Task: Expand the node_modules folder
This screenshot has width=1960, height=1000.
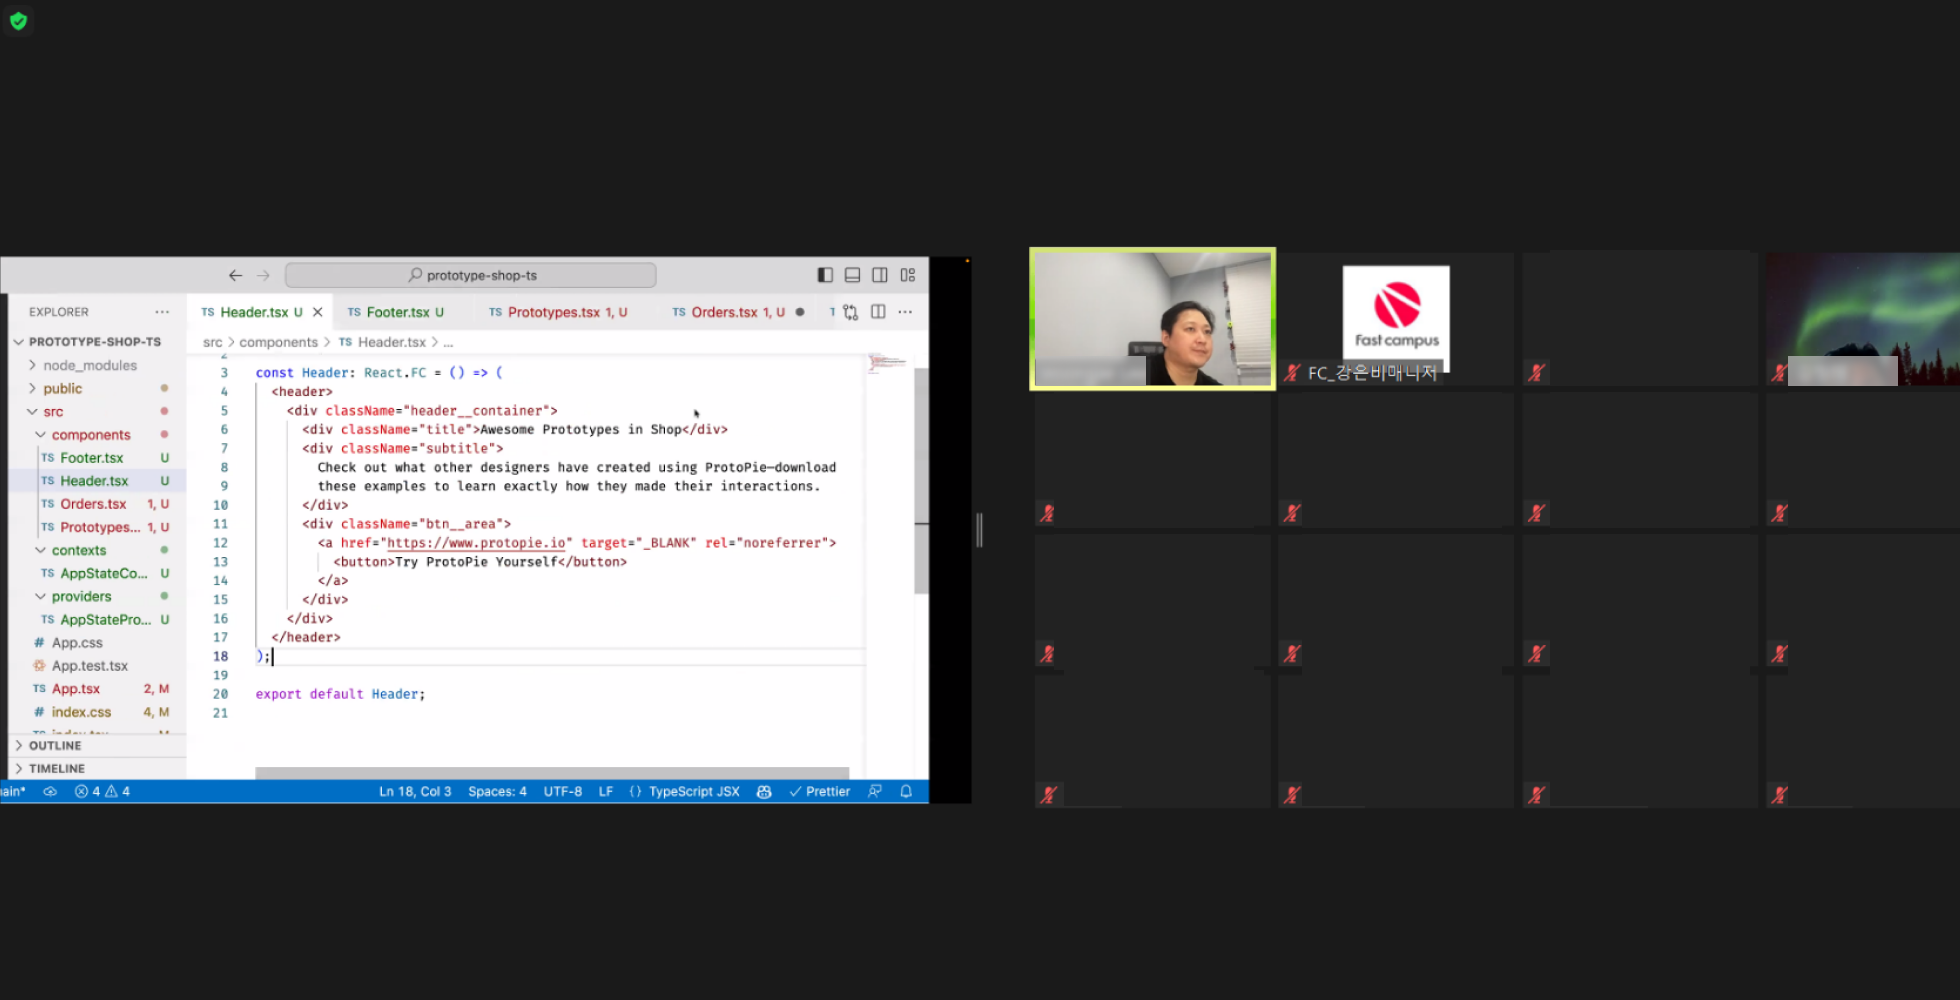Action: (x=89, y=365)
